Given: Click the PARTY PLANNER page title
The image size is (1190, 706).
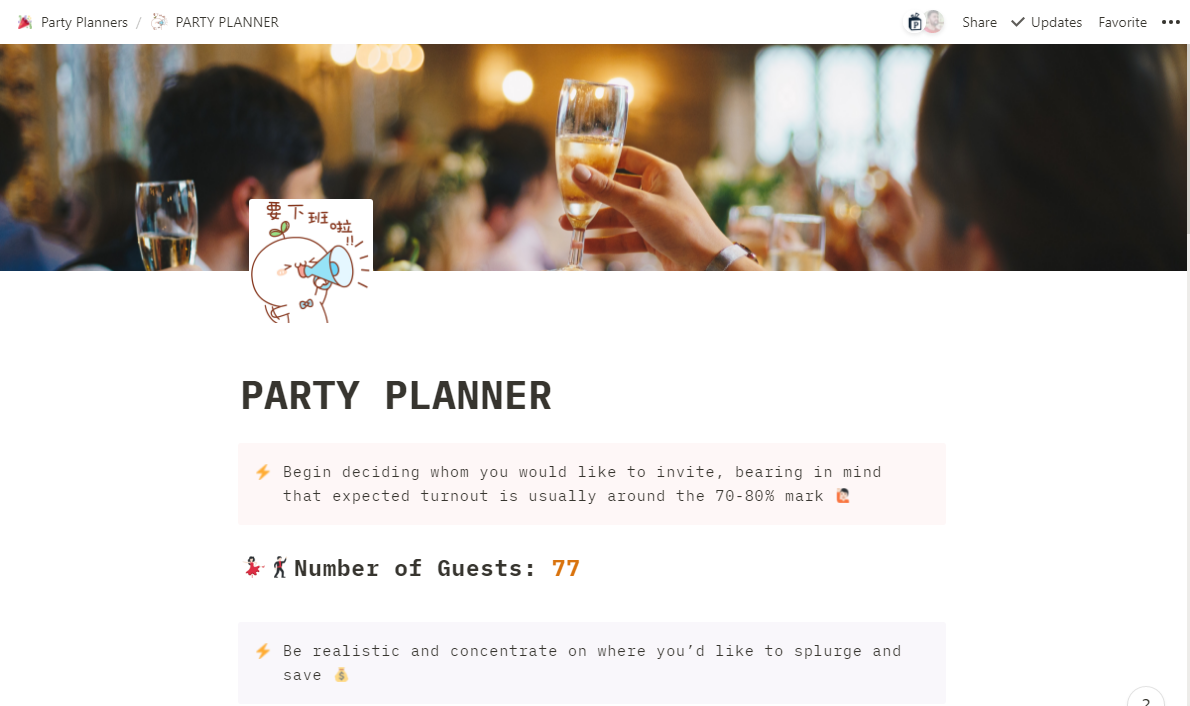Looking at the screenshot, I should [x=396, y=396].
